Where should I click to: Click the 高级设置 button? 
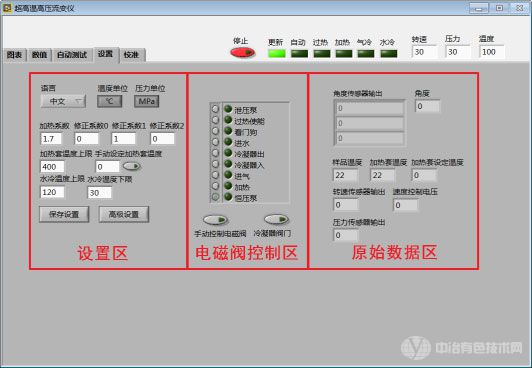click(x=124, y=214)
